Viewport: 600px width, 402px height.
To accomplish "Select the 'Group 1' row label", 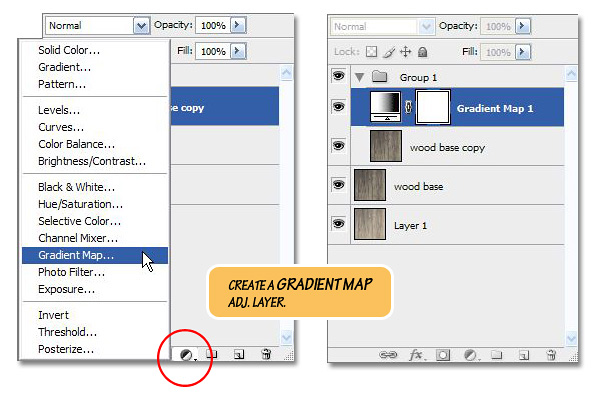I will [x=418, y=78].
